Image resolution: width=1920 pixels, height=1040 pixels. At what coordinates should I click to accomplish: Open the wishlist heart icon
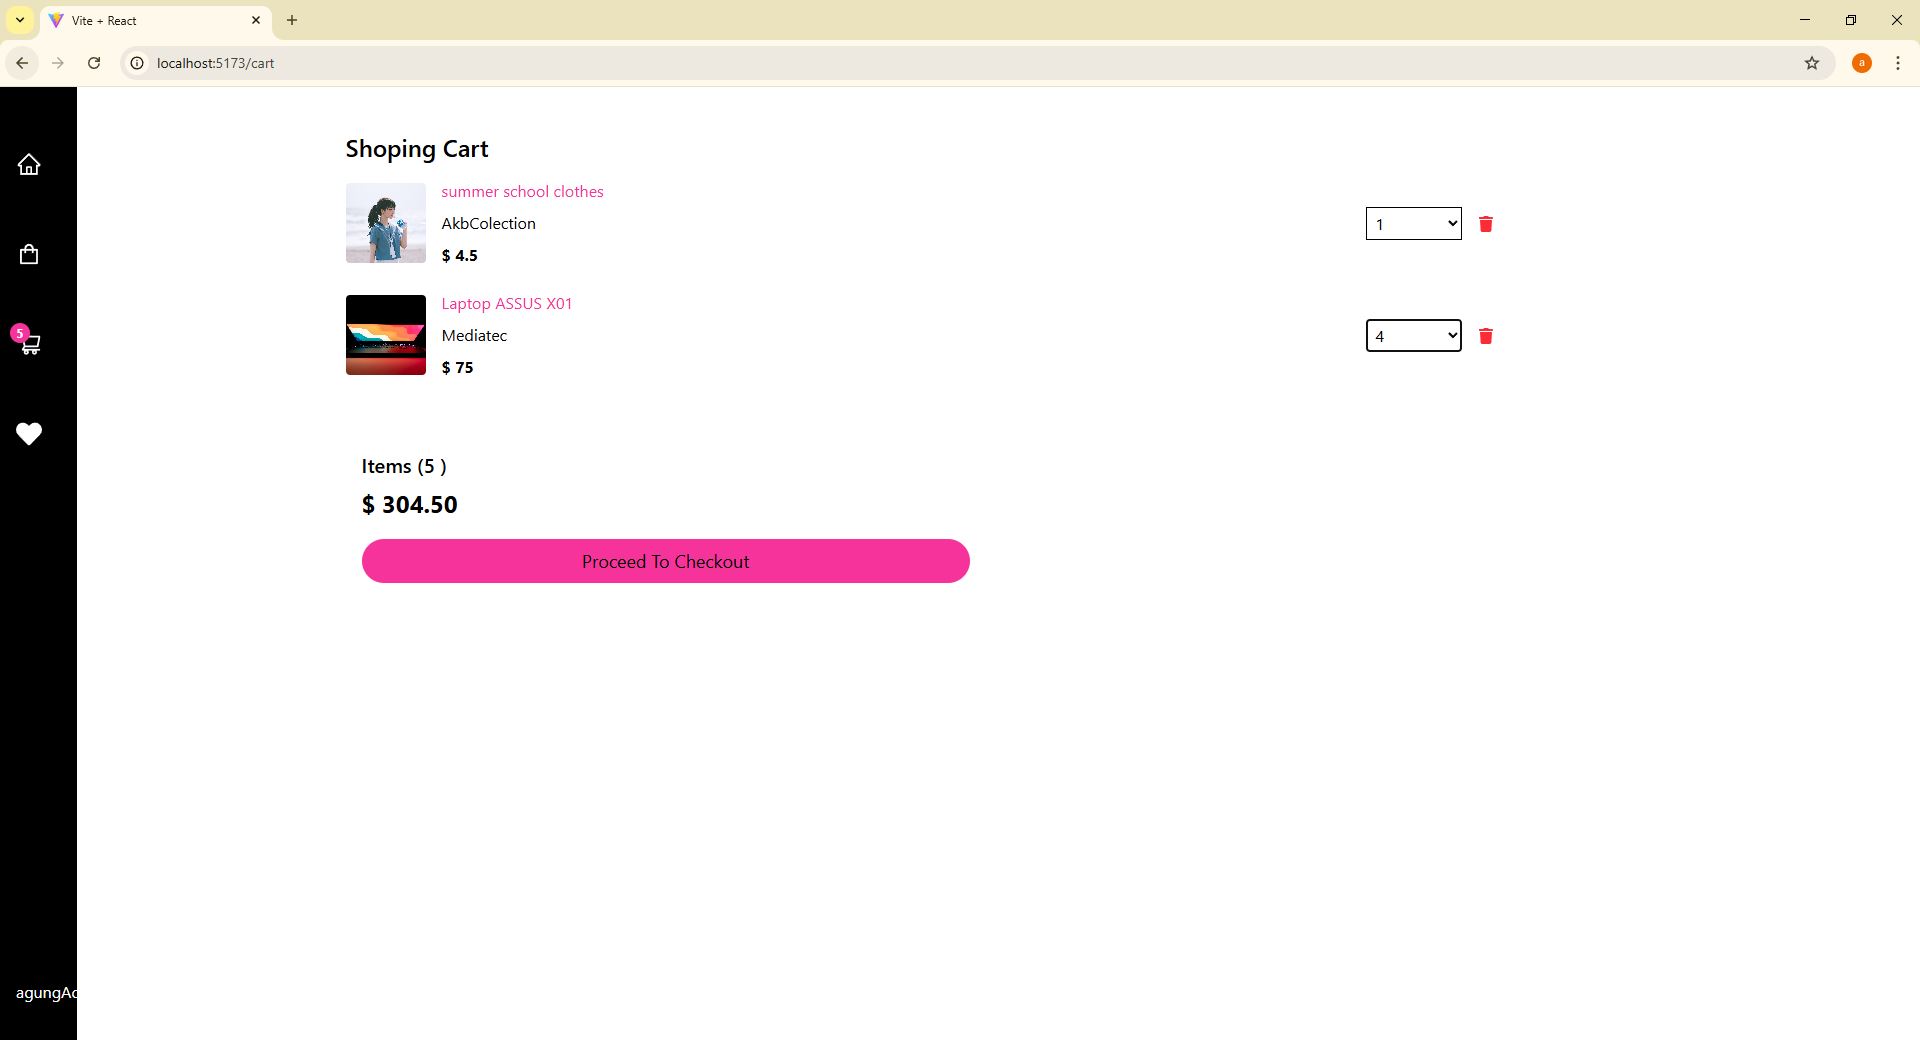pyautogui.click(x=29, y=434)
